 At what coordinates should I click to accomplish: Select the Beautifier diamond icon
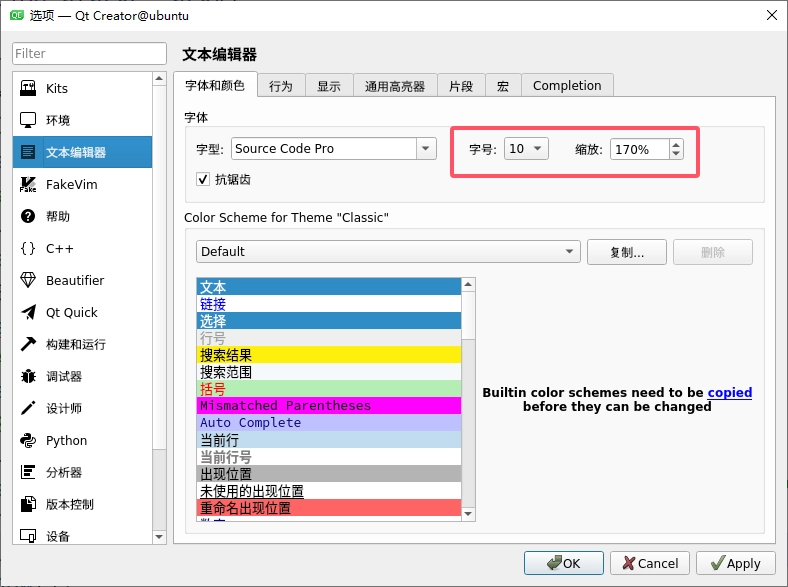point(28,281)
